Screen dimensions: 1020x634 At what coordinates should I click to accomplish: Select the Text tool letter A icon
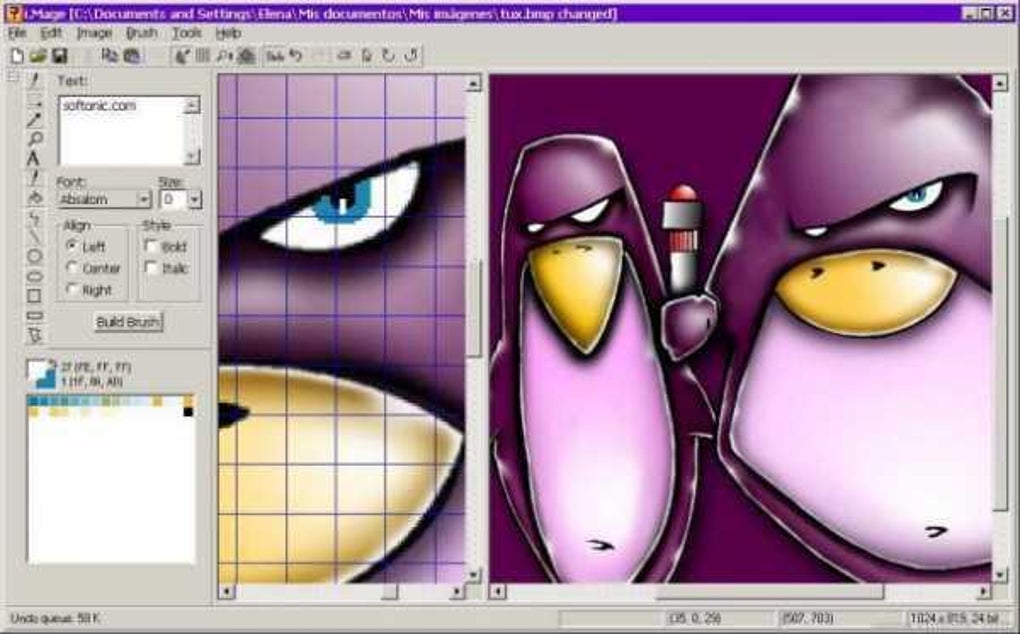point(34,158)
